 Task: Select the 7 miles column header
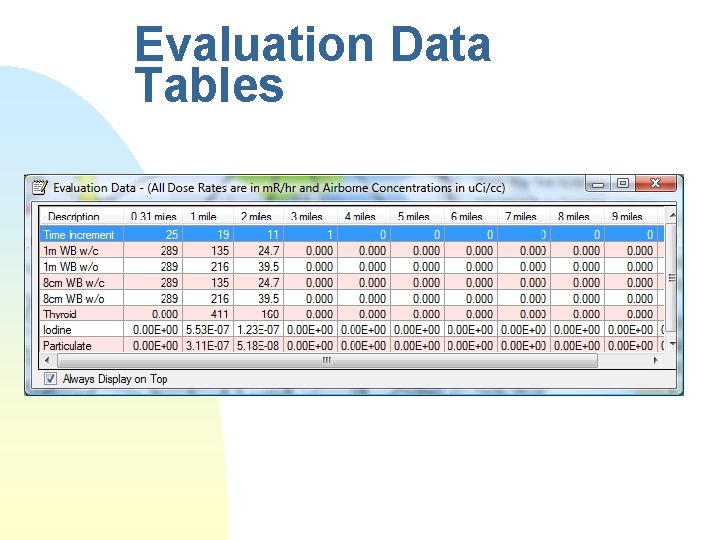[x=524, y=216]
